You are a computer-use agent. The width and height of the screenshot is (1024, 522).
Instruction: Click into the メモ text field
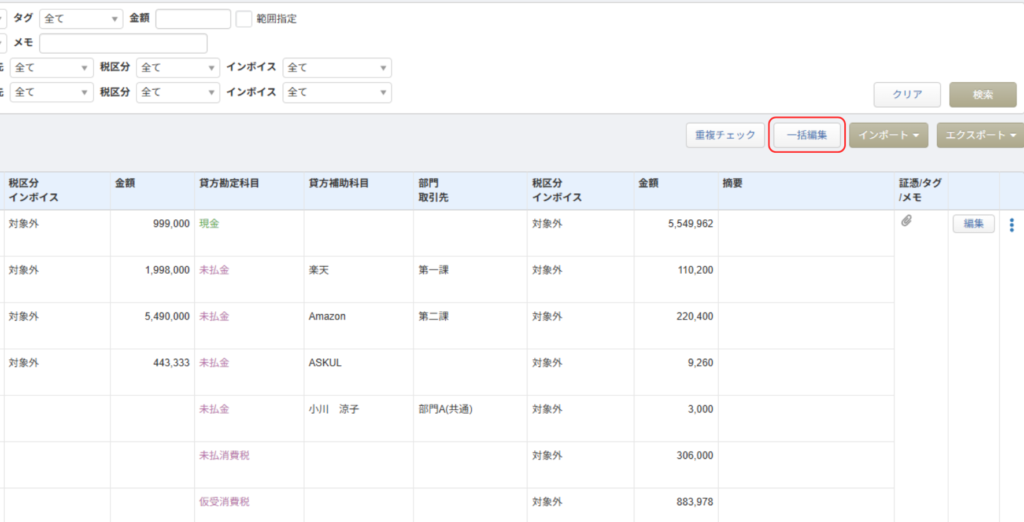click(123, 43)
